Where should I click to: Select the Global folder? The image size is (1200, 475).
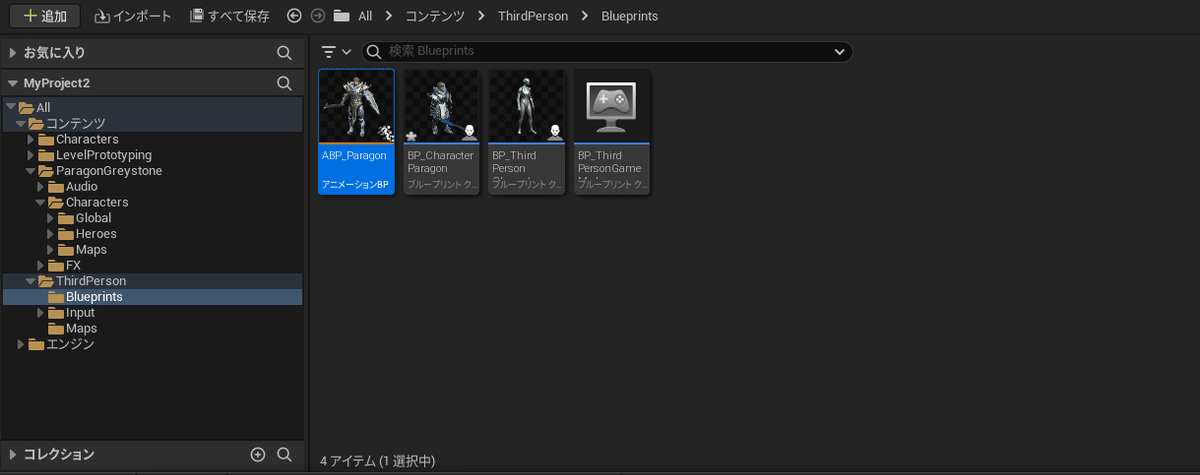(x=93, y=218)
